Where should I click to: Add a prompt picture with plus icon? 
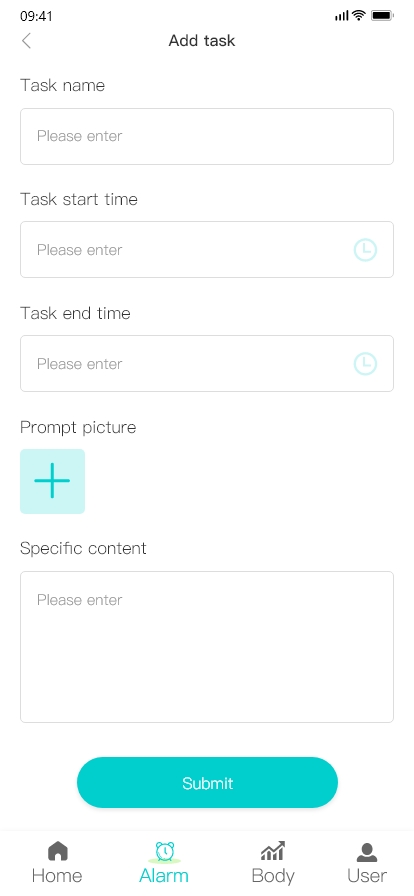[53, 481]
